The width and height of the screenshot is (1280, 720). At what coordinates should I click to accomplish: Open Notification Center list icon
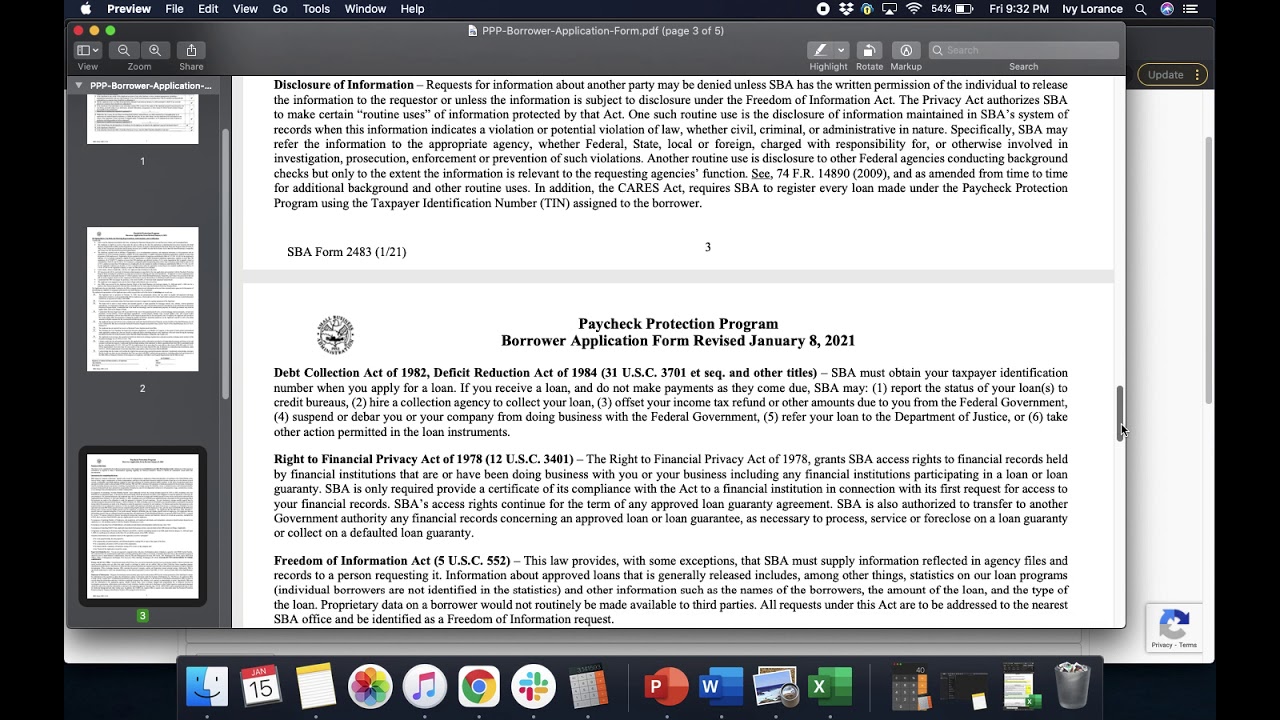click(1192, 9)
